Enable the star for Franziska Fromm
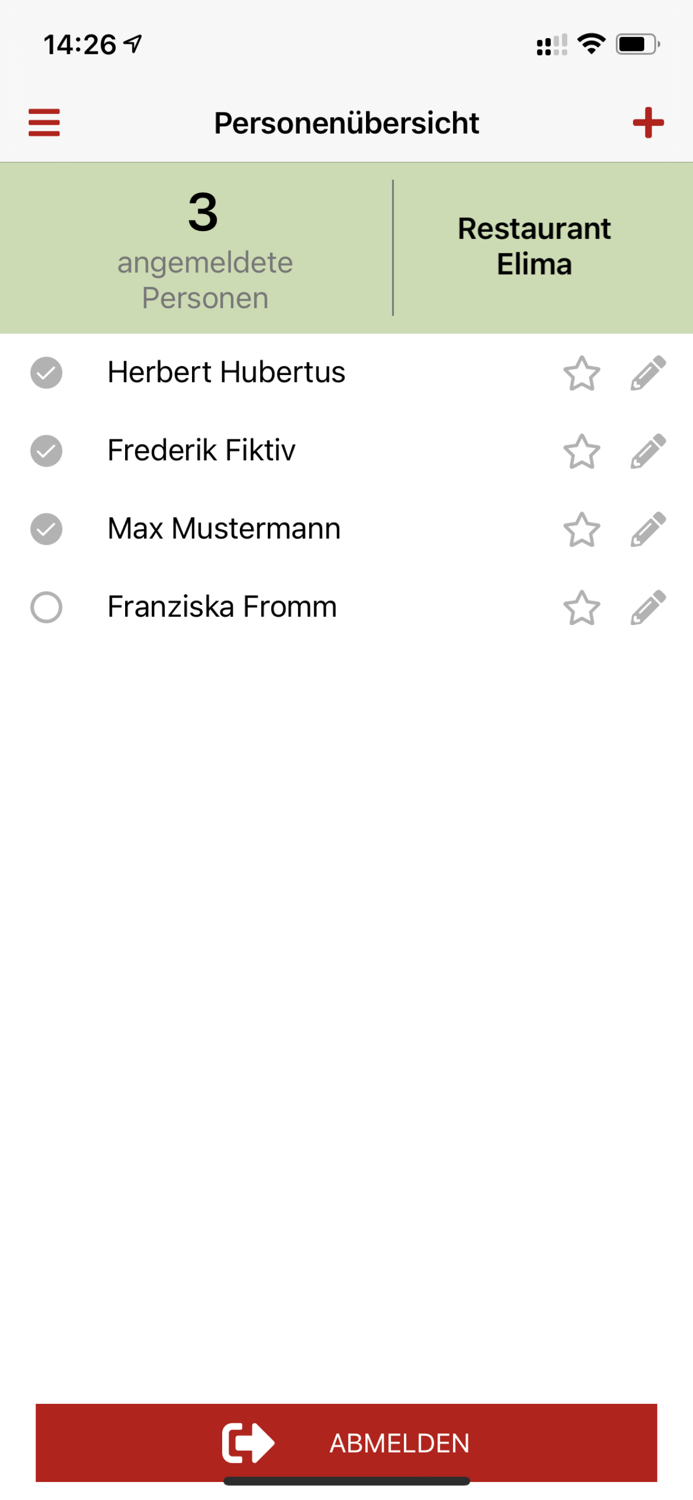The height and width of the screenshot is (1500, 693). pos(581,608)
